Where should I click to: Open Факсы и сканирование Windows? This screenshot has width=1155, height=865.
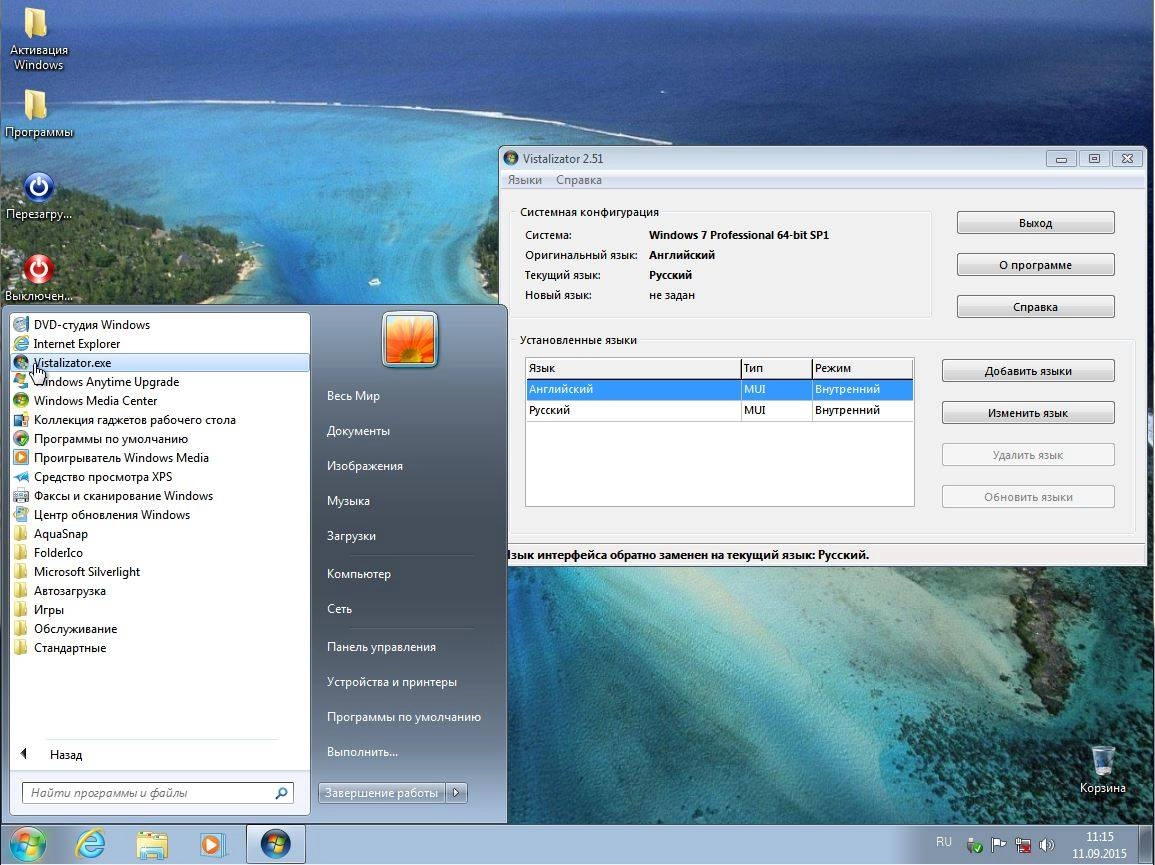(160, 496)
